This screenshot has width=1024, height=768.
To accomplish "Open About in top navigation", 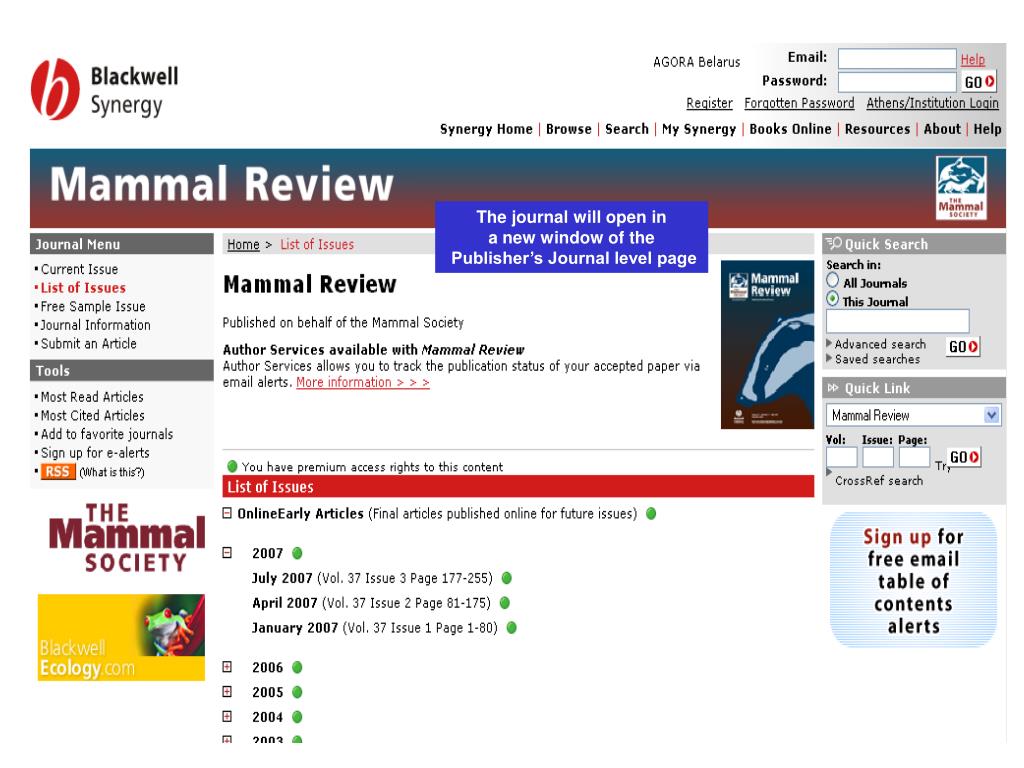I will click(x=942, y=129).
